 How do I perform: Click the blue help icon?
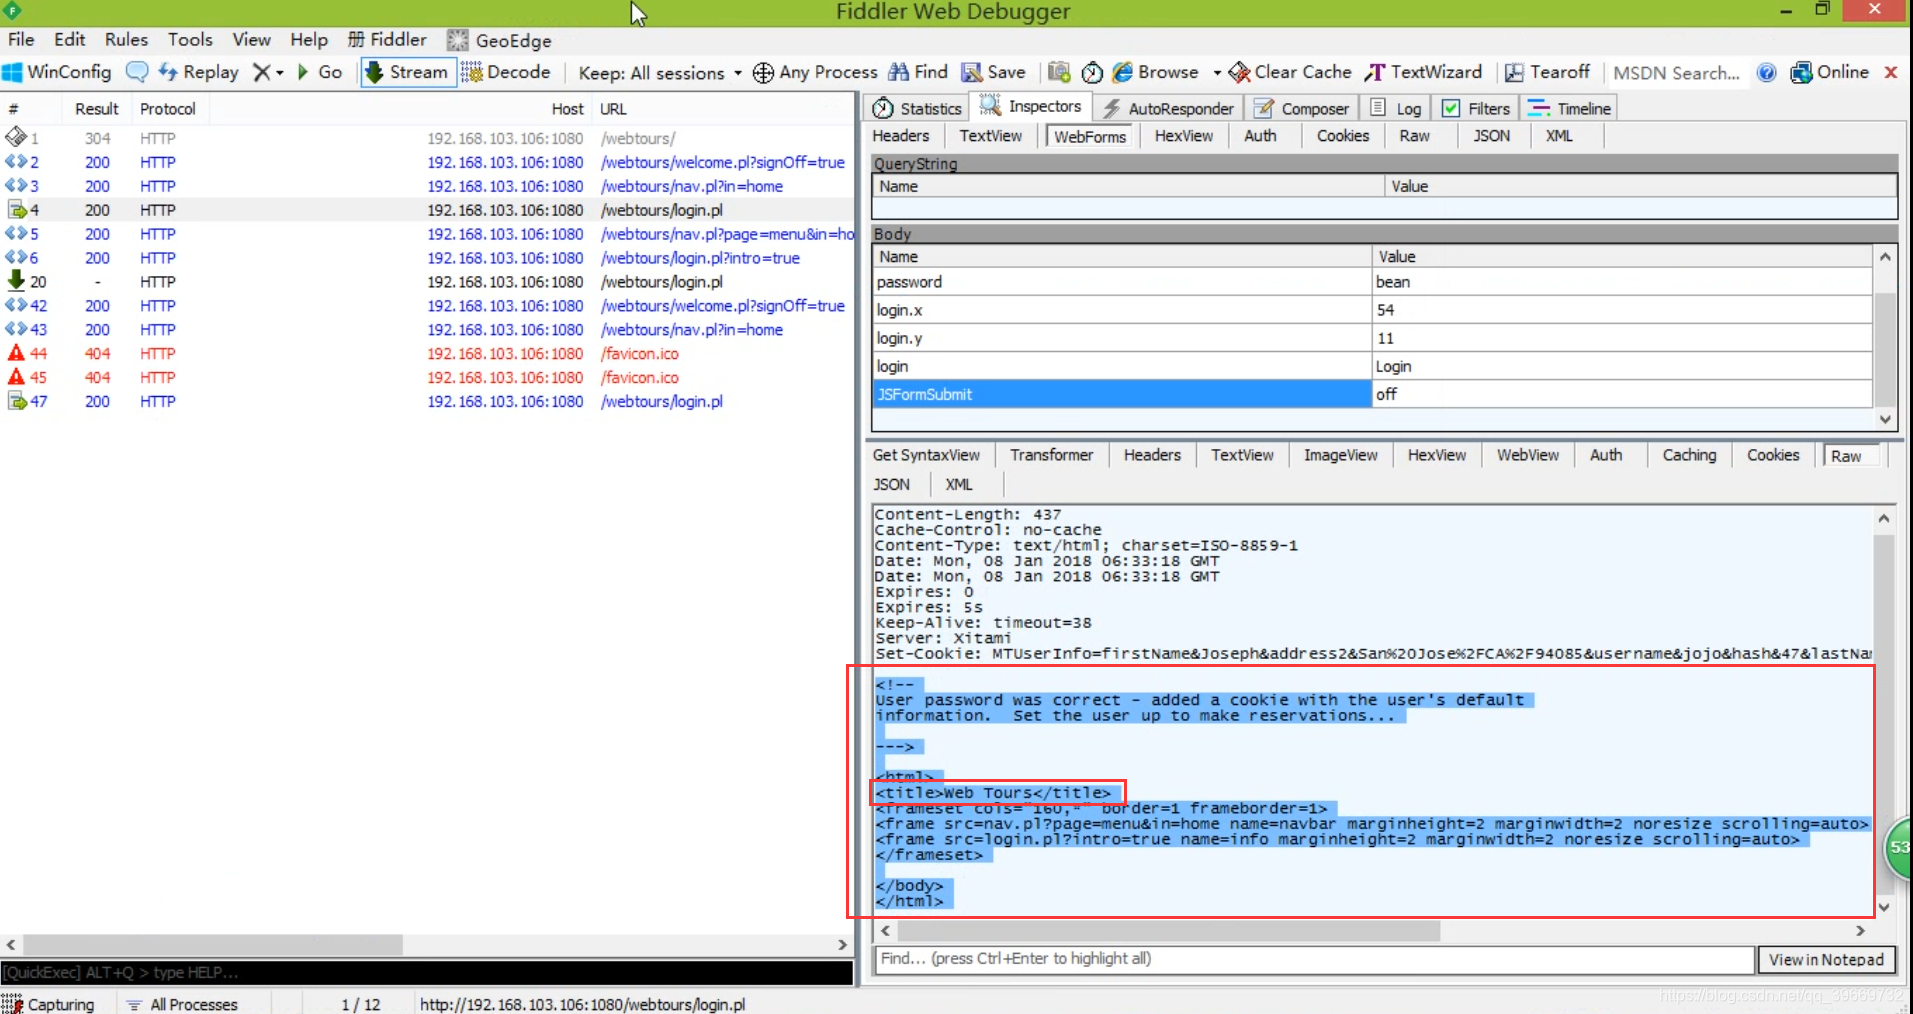[x=1767, y=73]
